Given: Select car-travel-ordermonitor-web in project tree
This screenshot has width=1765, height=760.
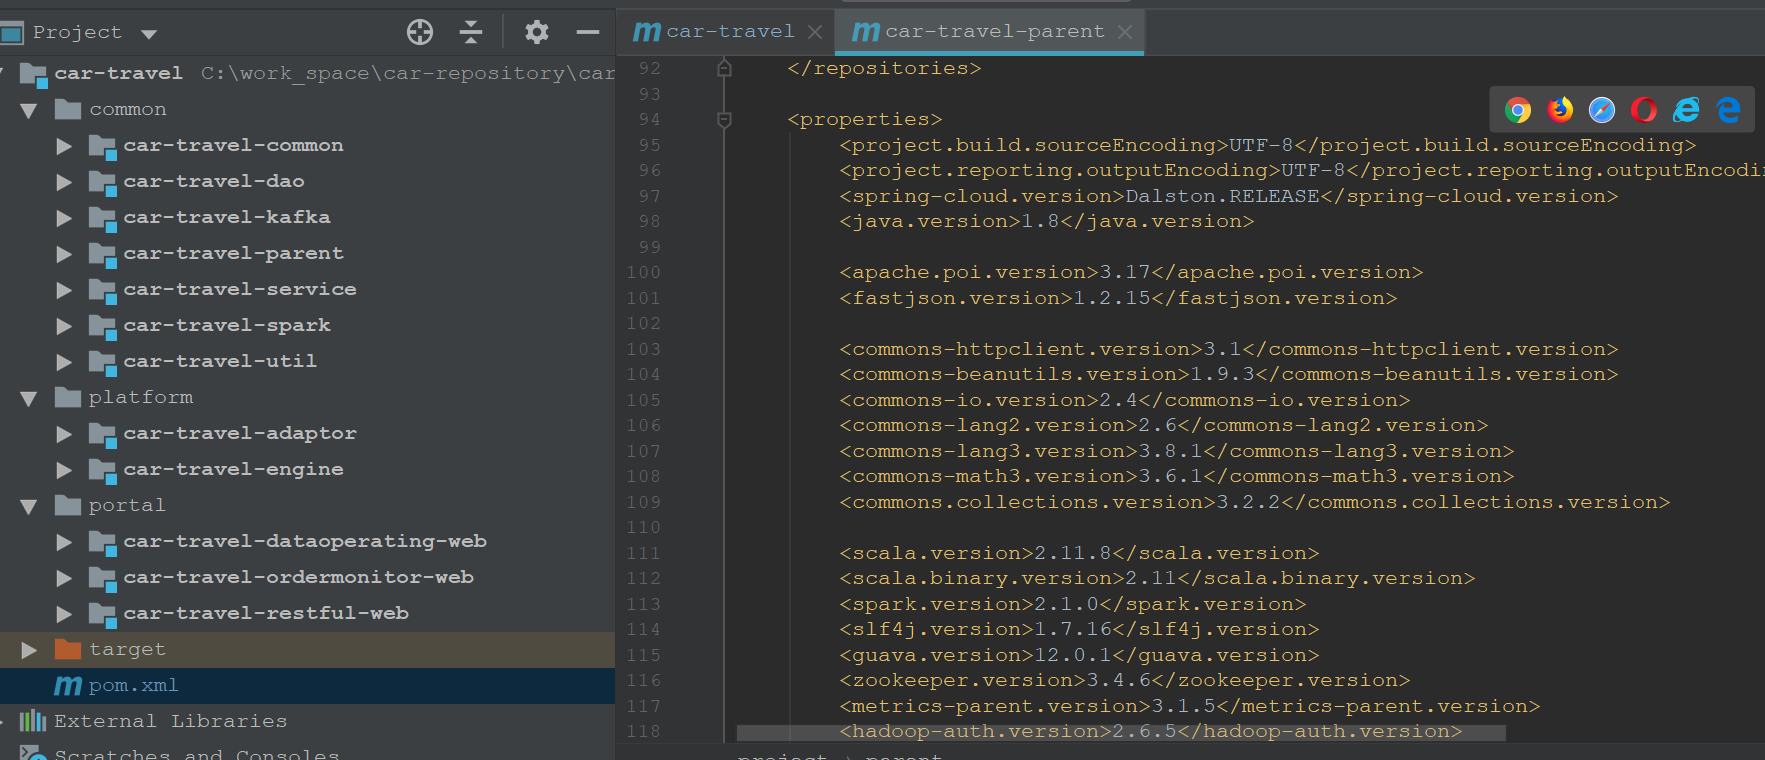Looking at the screenshot, I should 299,578.
